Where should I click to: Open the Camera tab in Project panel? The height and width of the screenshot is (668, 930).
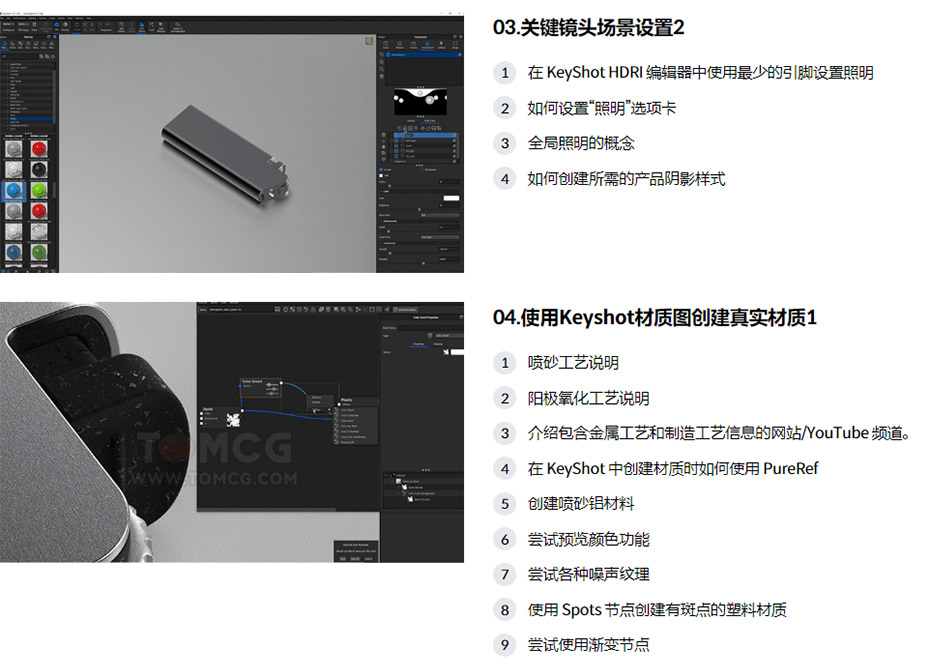click(x=413, y=46)
